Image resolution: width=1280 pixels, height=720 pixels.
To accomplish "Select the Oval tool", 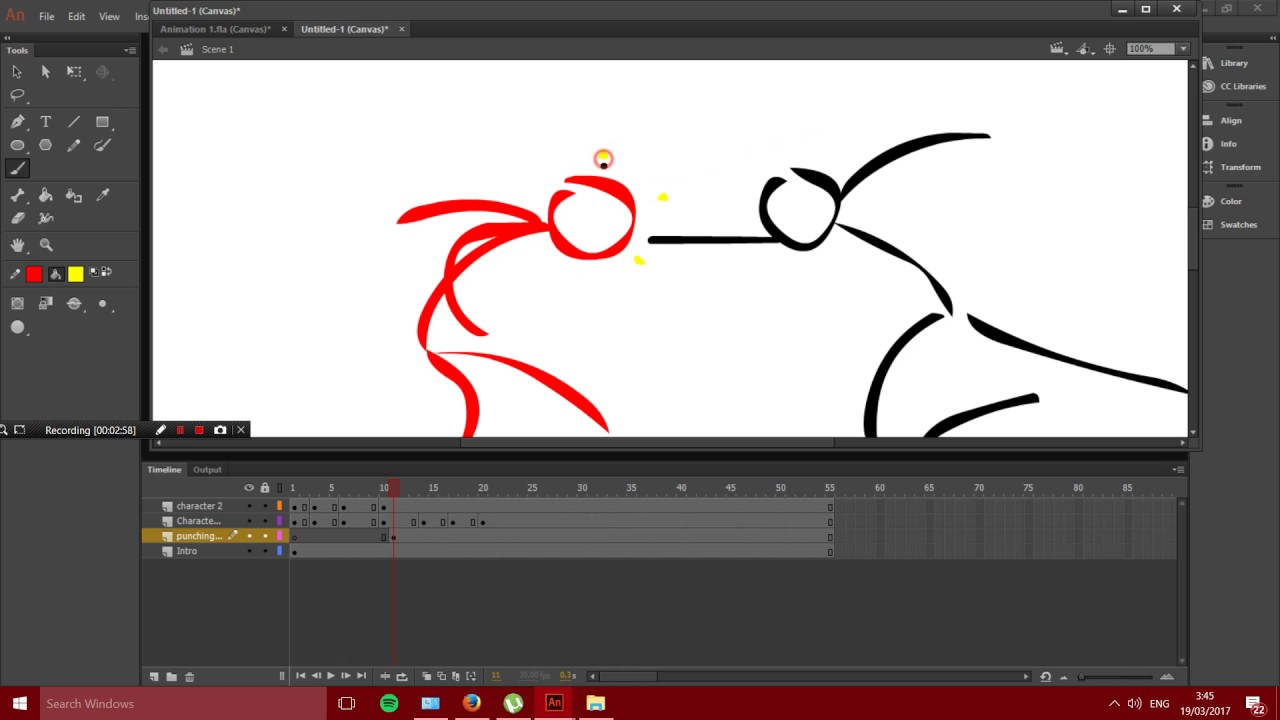I will [17, 145].
